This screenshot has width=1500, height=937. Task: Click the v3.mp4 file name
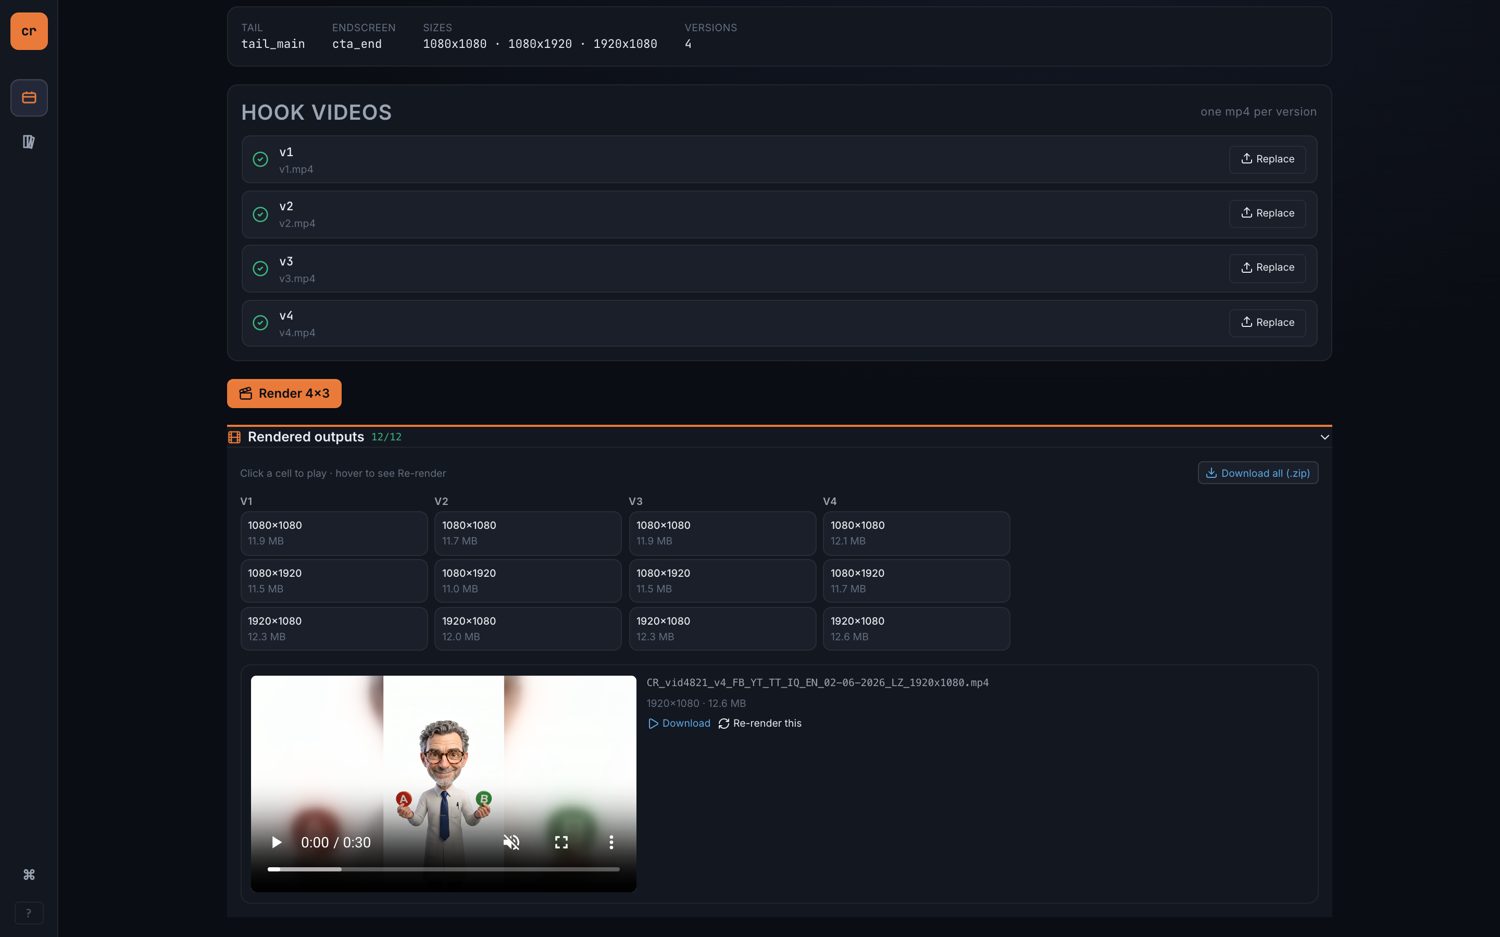point(297,279)
